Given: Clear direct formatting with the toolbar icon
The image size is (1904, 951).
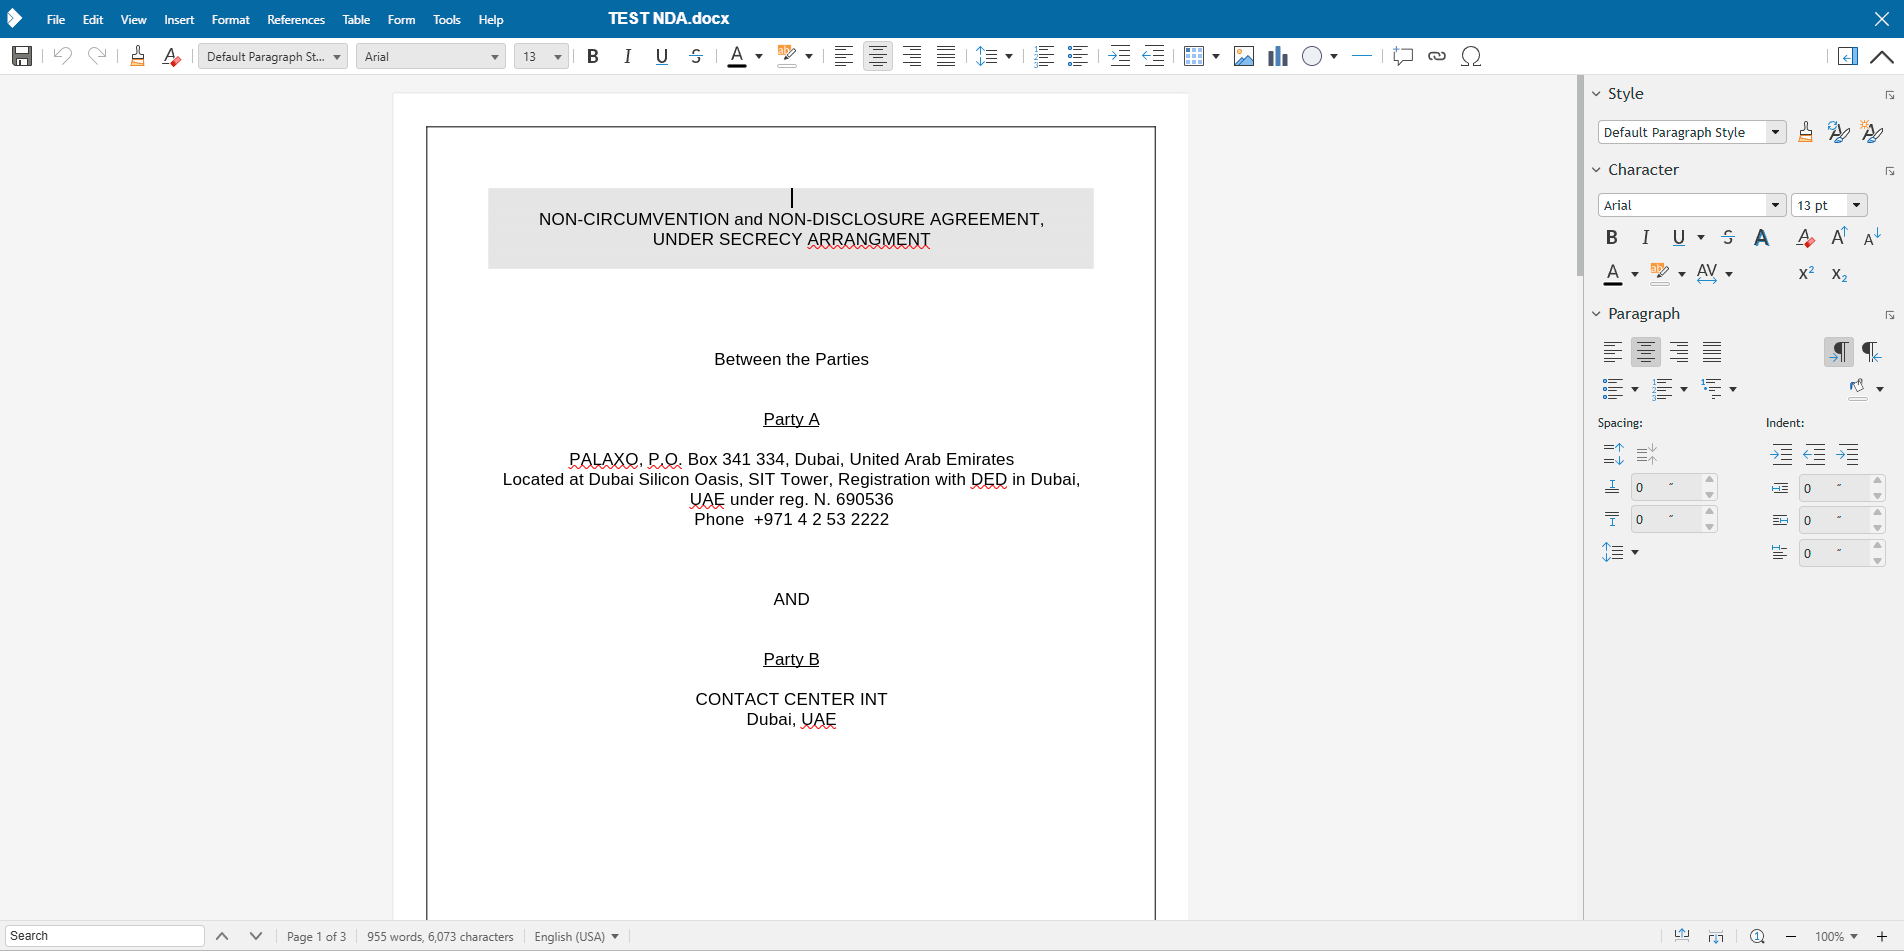Looking at the screenshot, I should pos(171,56).
